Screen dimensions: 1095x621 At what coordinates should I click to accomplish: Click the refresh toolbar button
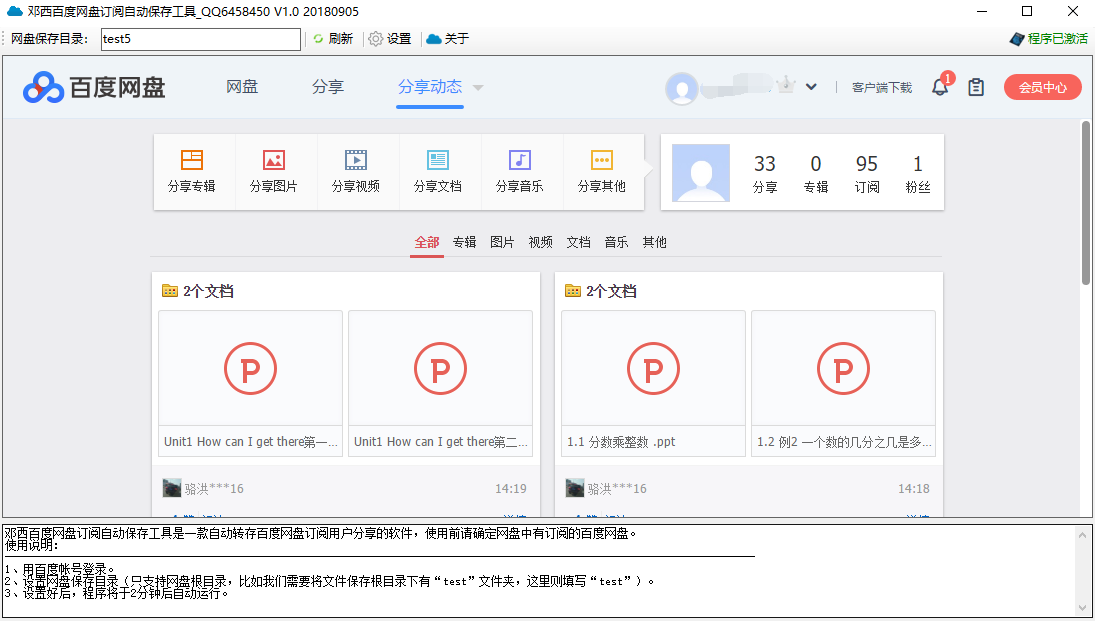pyautogui.click(x=332, y=39)
